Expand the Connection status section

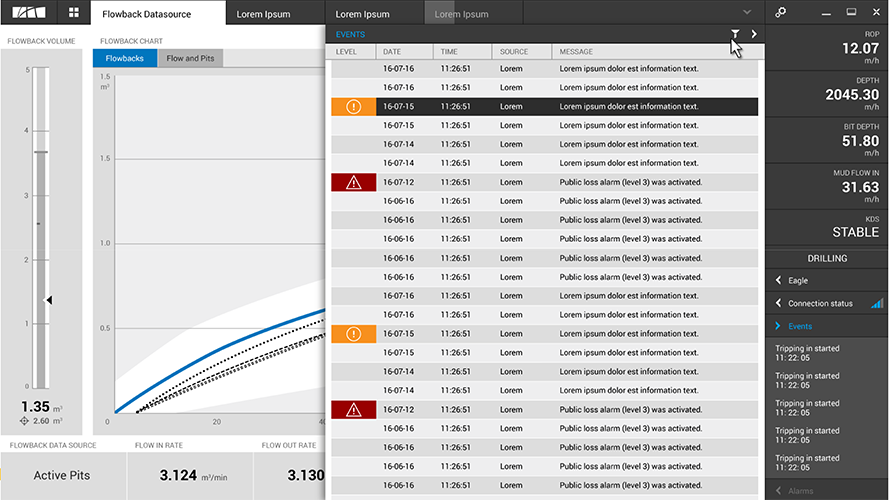pyautogui.click(x=779, y=303)
